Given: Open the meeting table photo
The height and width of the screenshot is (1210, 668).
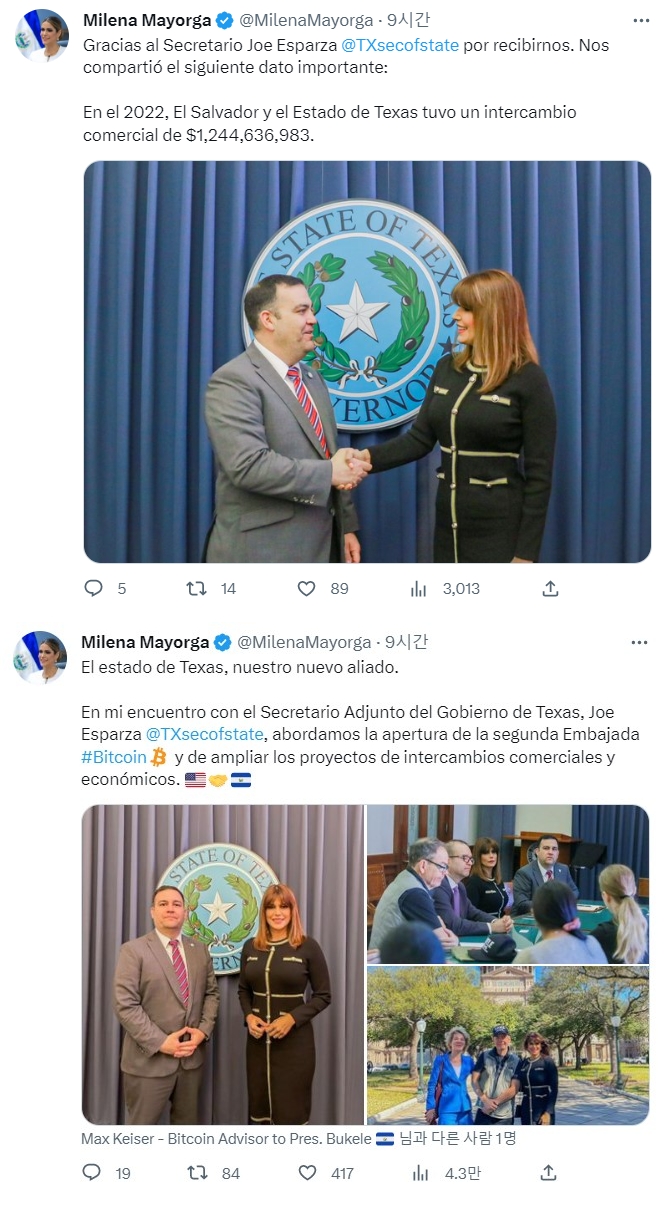Looking at the screenshot, I should coord(508,884).
